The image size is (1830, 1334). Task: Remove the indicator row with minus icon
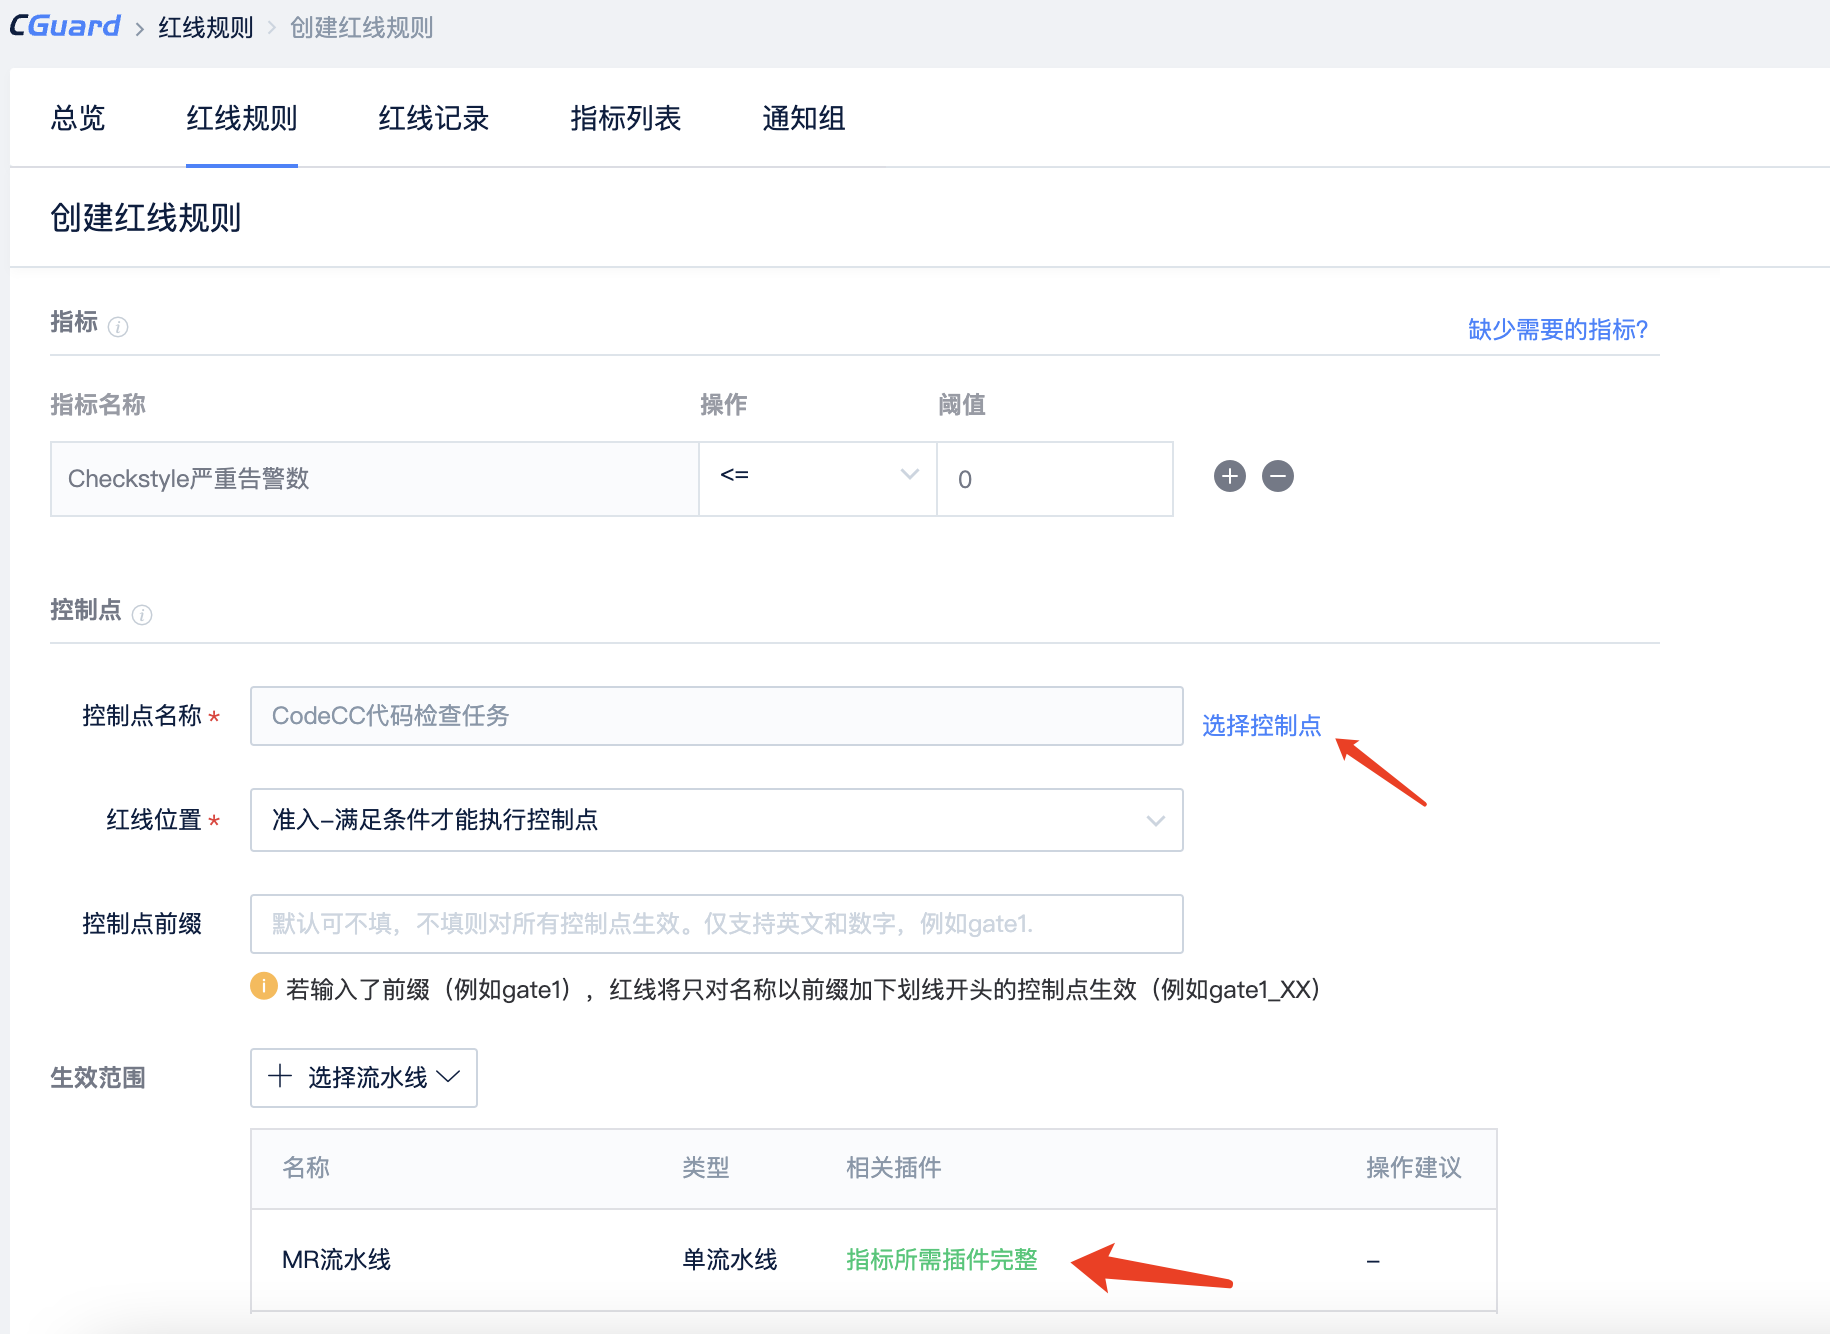[1278, 476]
